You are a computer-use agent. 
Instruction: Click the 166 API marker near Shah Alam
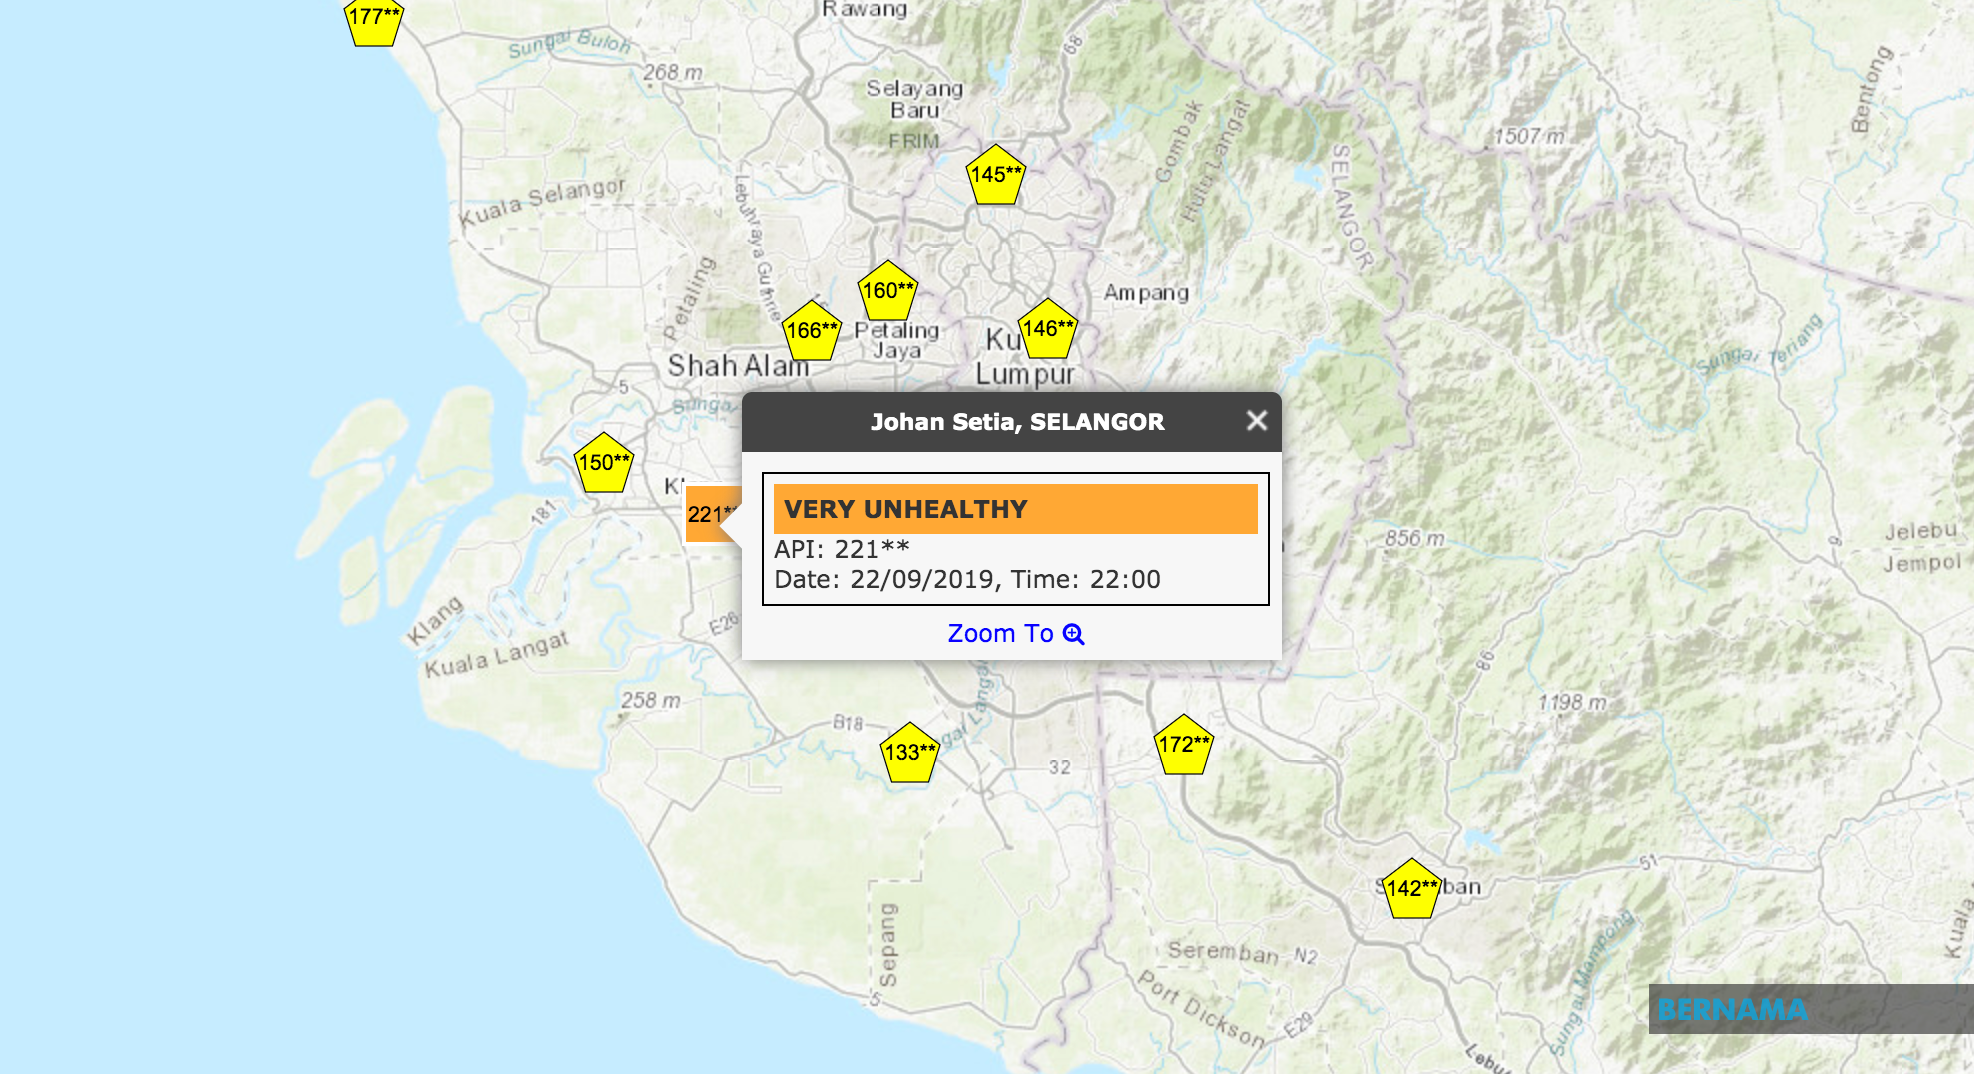811,332
